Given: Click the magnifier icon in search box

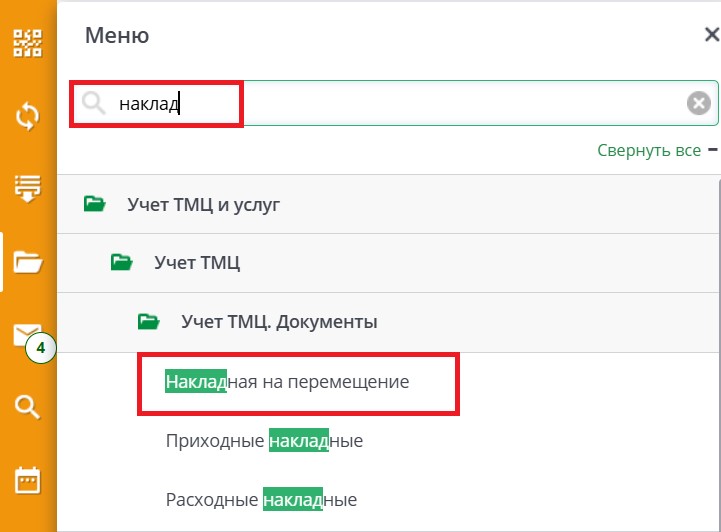Looking at the screenshot, I should point(94,103).
